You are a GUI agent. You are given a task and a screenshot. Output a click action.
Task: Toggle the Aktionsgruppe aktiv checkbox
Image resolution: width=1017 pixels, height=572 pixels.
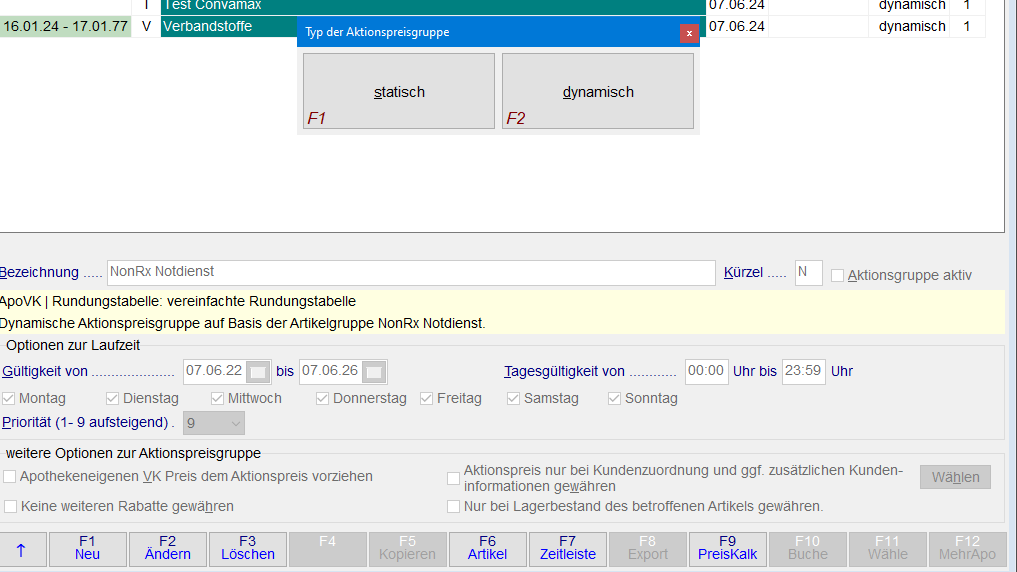838,276
